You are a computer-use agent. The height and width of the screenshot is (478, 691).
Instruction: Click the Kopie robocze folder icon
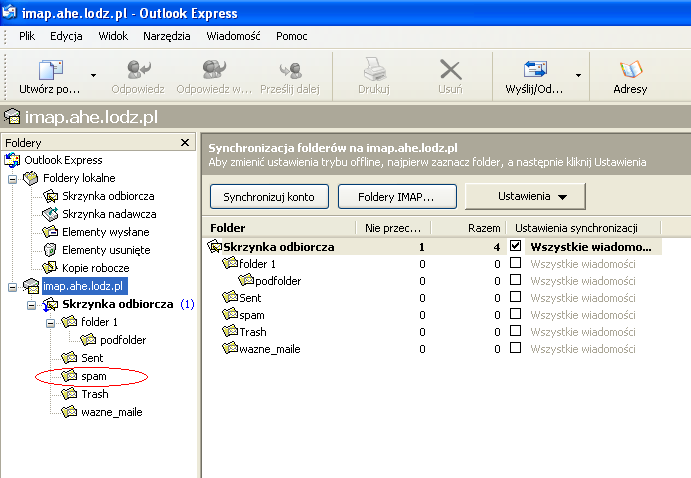point(50,267)
